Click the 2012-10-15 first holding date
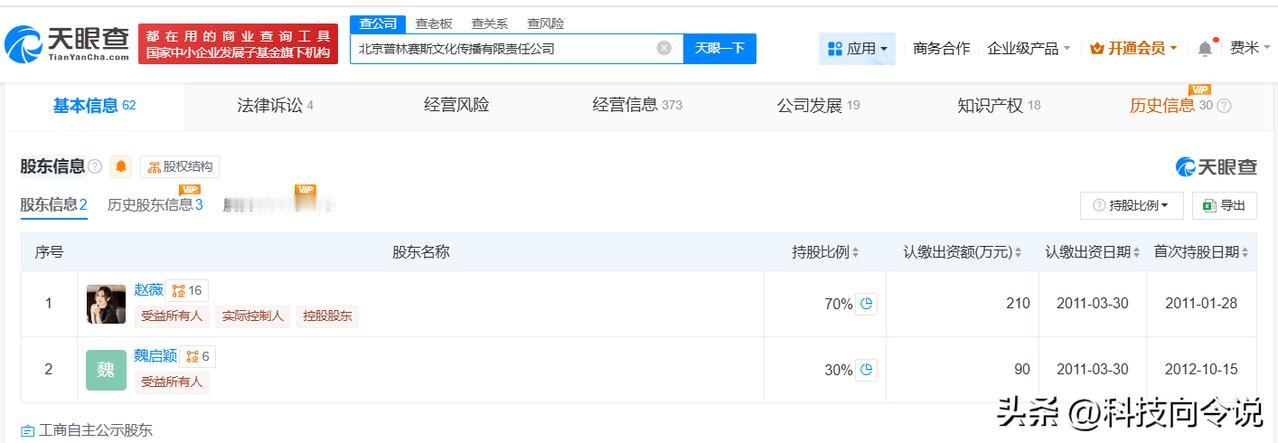1278x443 pixels. coord(1201,370)
